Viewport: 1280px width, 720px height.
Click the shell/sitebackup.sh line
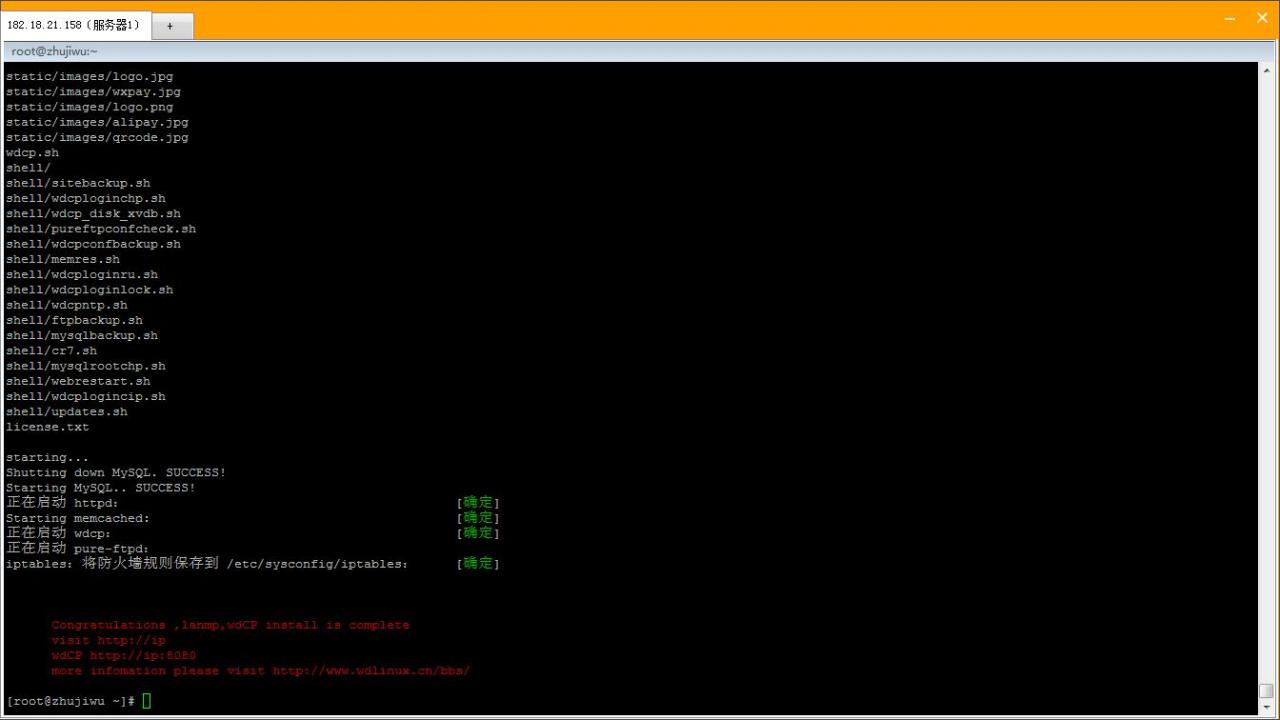point(78,183)
